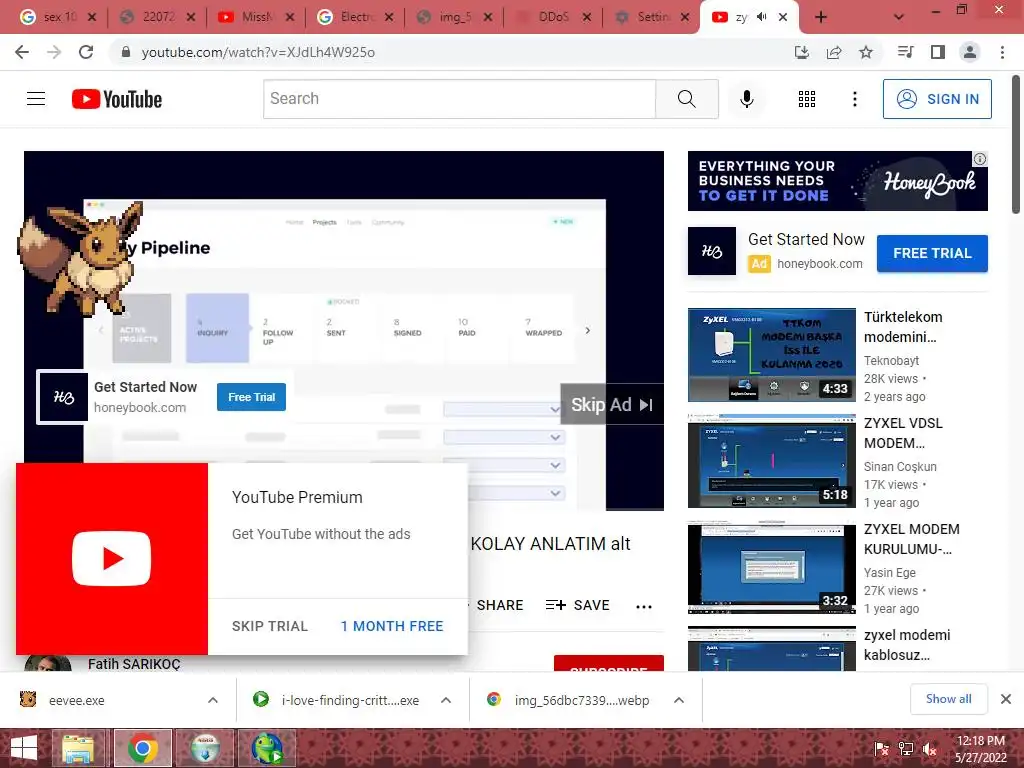Open the tab search dropdown chevron
The width and height of the screenshot is (1024, 768).
coord(899,17)
